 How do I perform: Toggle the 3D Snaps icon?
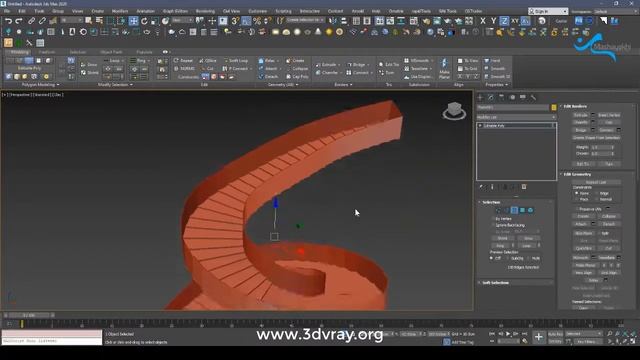236,20
